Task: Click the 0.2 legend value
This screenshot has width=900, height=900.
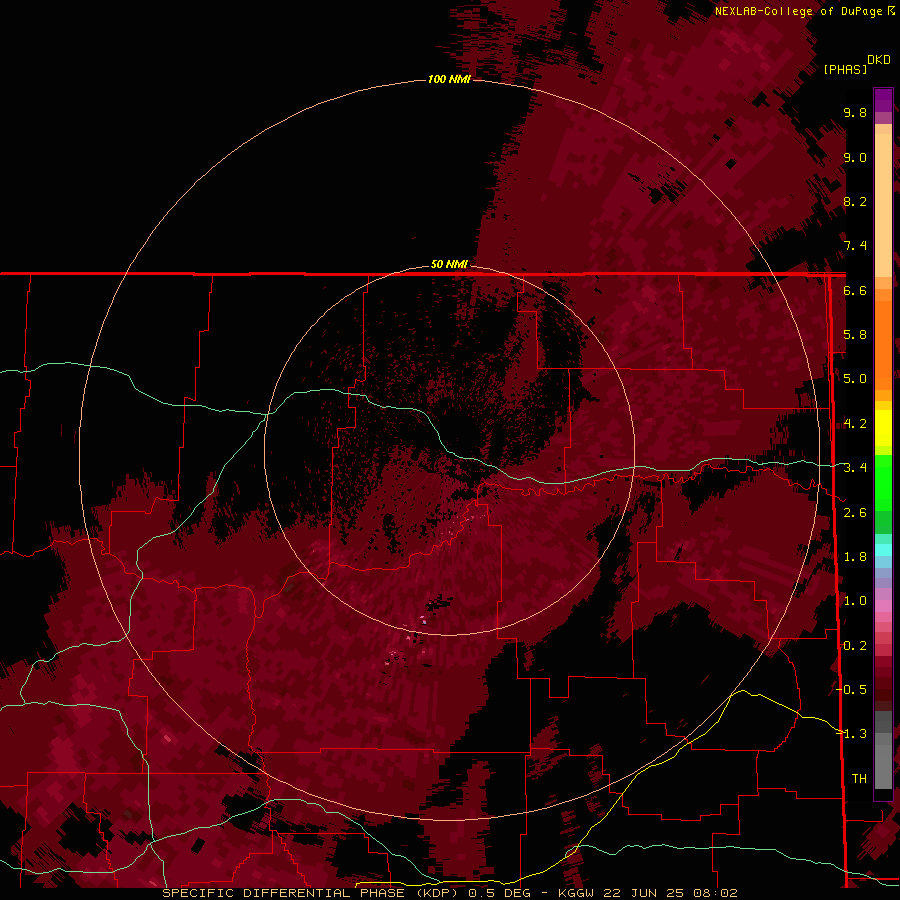Action: tap(855, 646)
